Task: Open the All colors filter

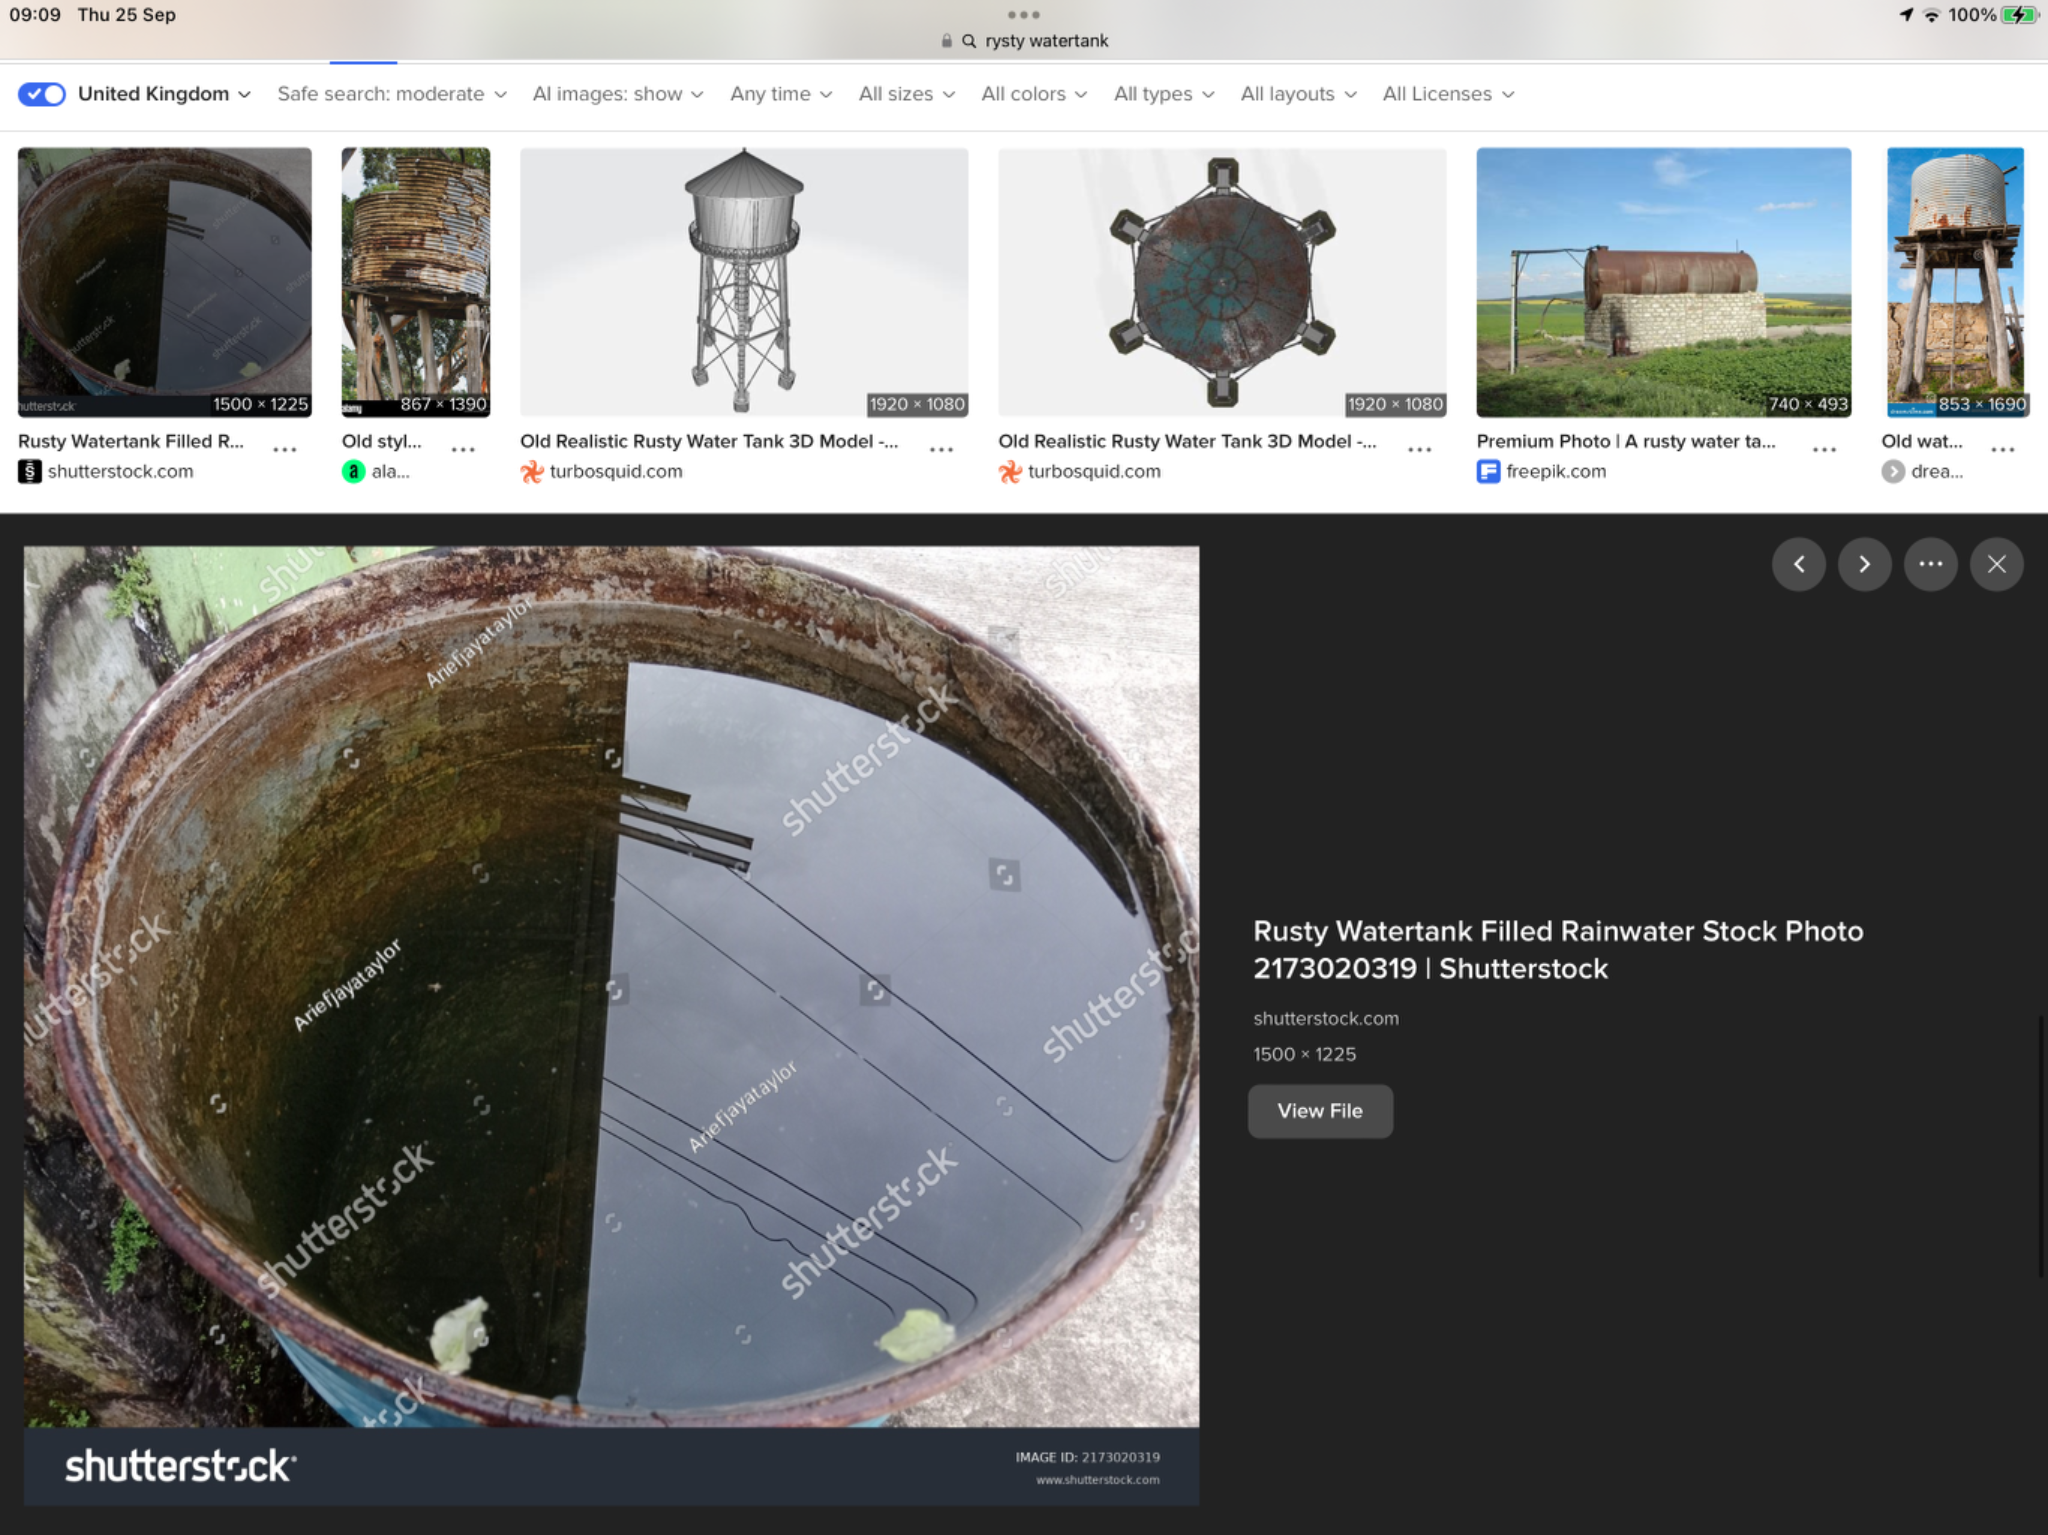Action: click(1034, 94)
